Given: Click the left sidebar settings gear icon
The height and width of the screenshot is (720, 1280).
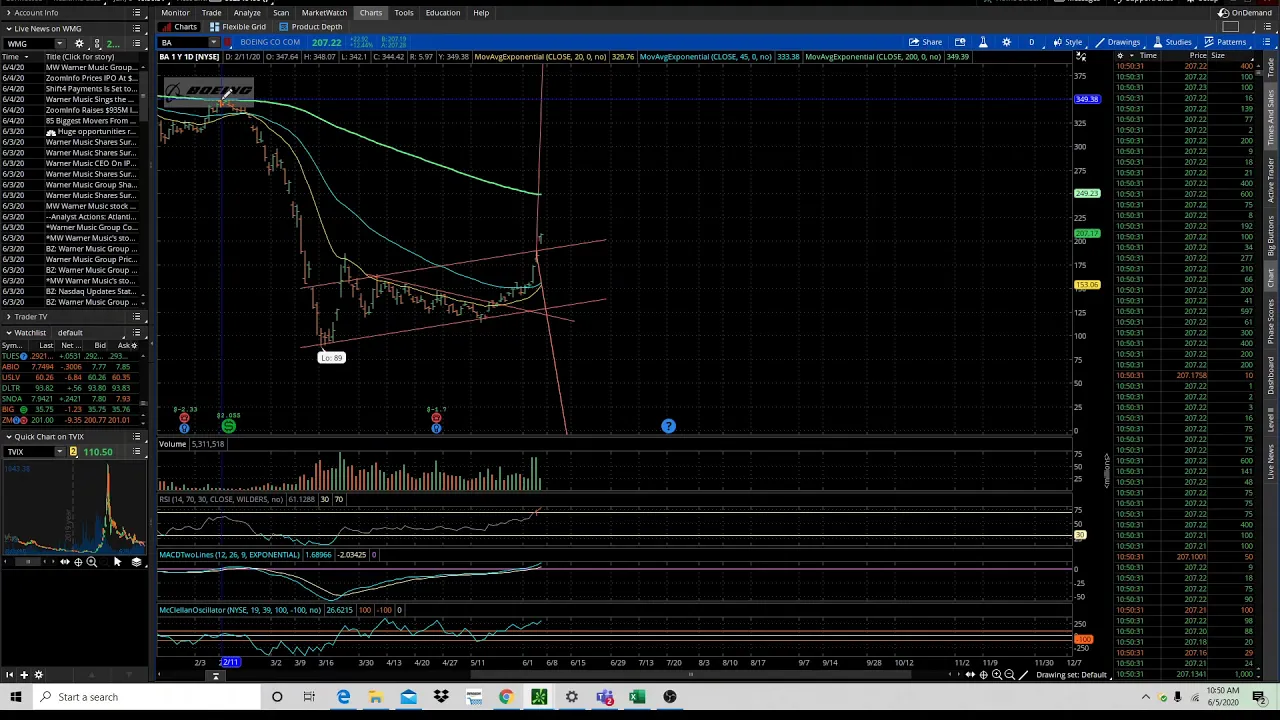Looking at the screenshot, I should coord(39,675).
